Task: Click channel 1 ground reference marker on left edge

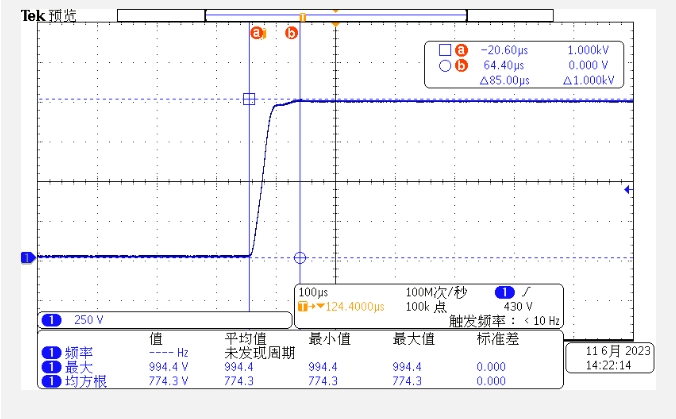Action: coord(27,257)
